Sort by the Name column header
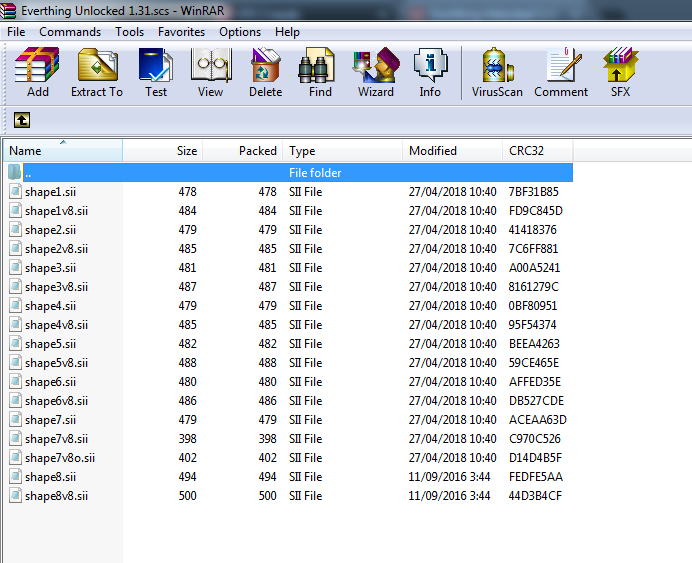 [x=63, y=150]
